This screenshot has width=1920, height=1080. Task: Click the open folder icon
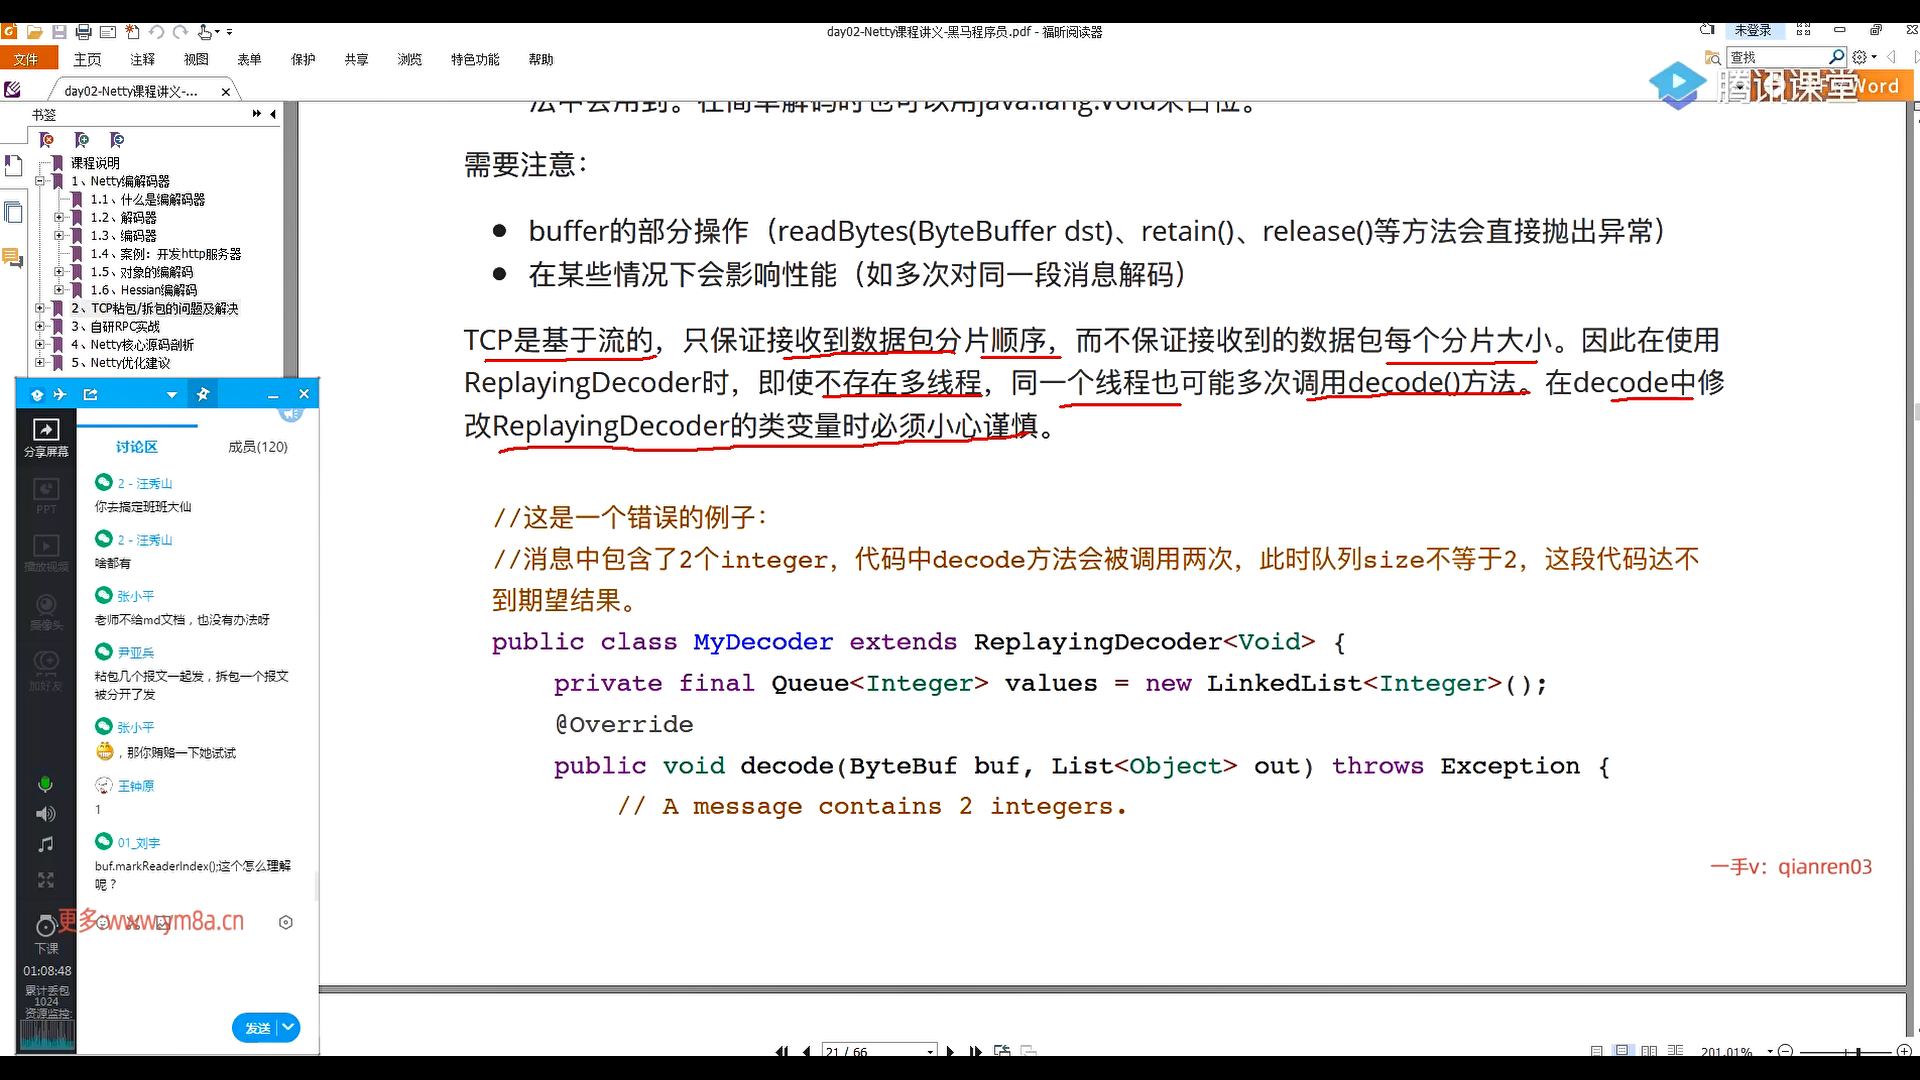(x=34, y=32)
